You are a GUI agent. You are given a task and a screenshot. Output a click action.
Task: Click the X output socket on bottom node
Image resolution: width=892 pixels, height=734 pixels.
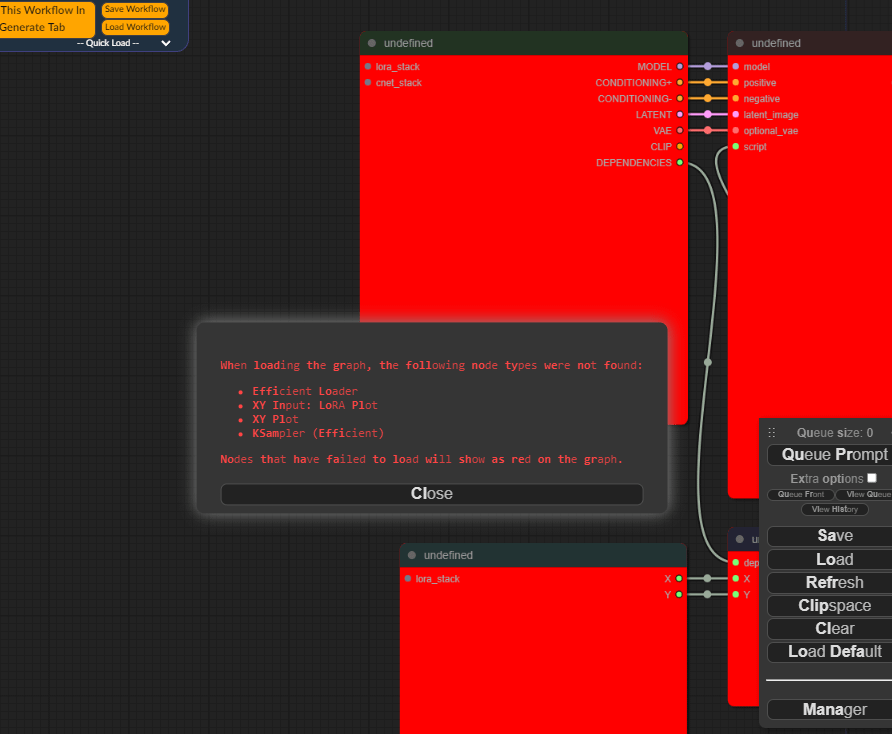coord(679,579)
